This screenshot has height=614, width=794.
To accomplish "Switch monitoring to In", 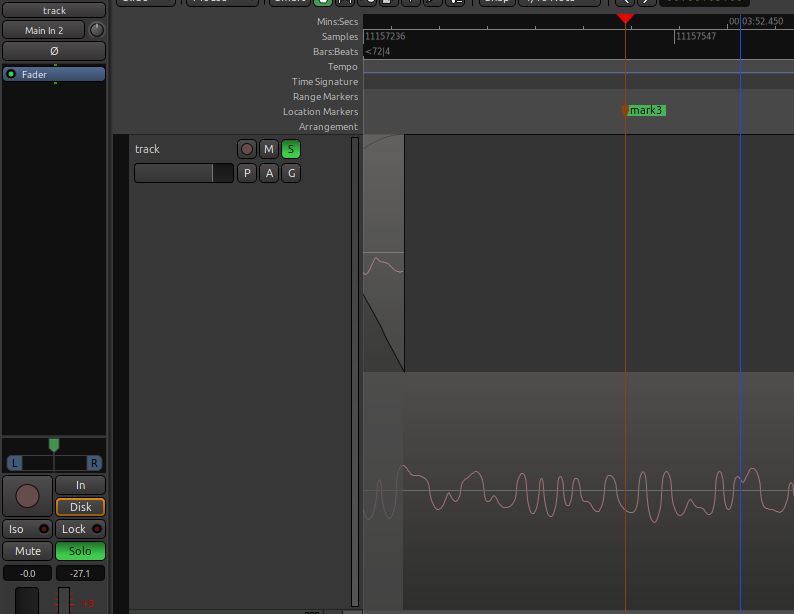I will coord(80,485).
